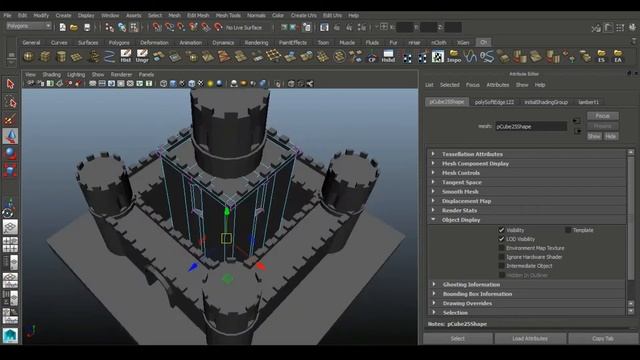Click the Impo shelf folder icon
Image resolution: width=640 pixels, height=360 pixels.
tap(454, 56)
